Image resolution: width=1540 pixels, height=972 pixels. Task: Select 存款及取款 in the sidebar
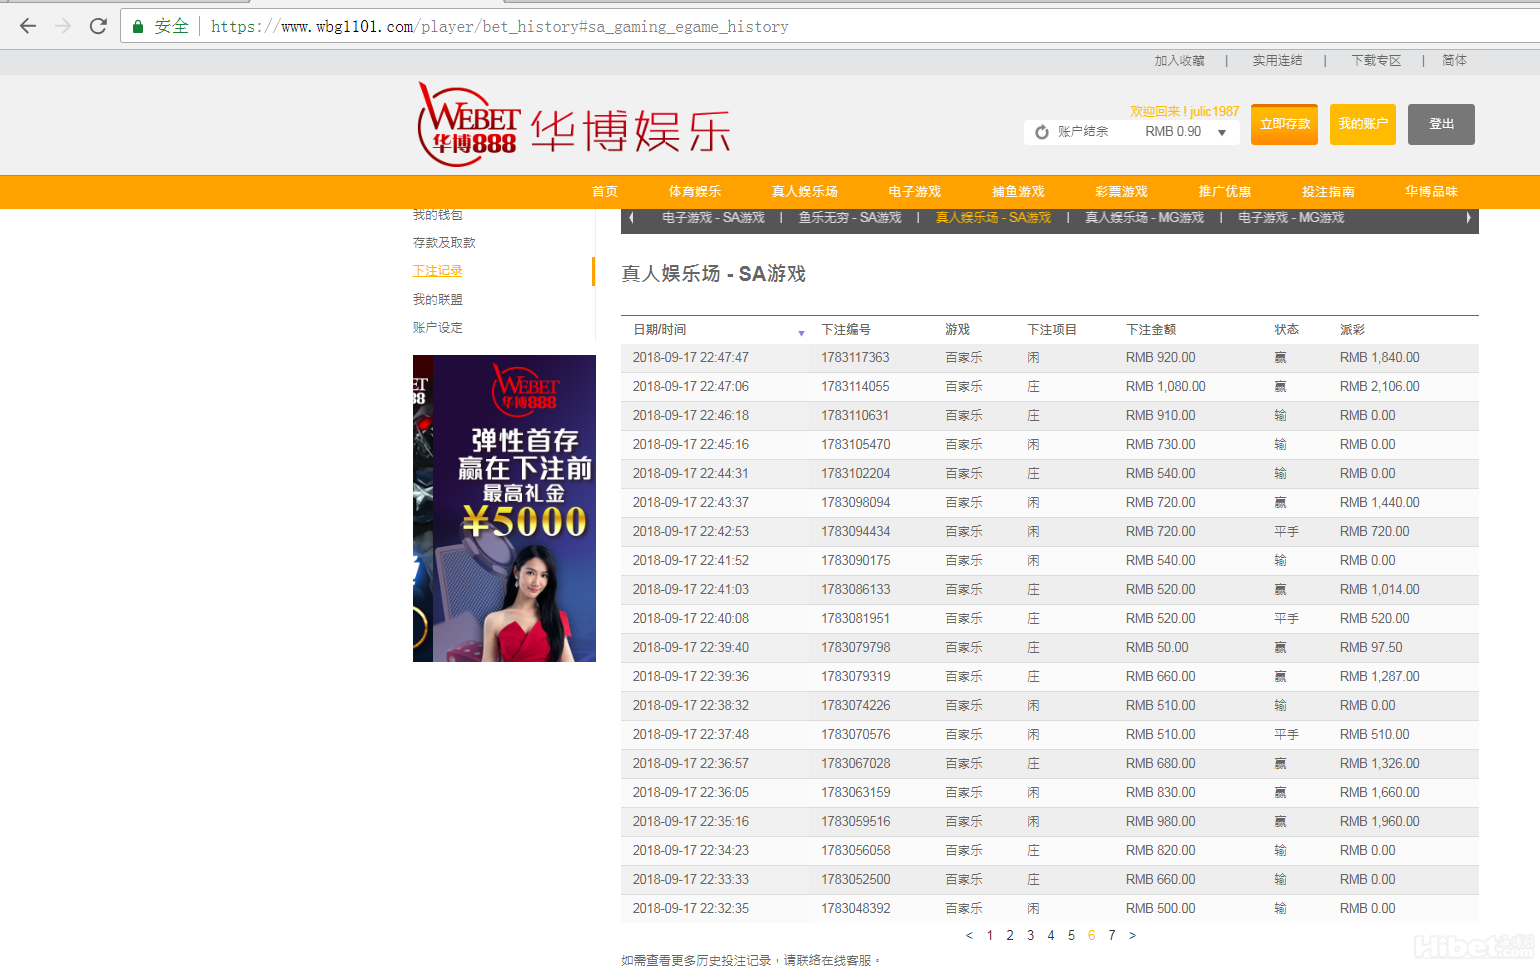[x=444, y=243]
